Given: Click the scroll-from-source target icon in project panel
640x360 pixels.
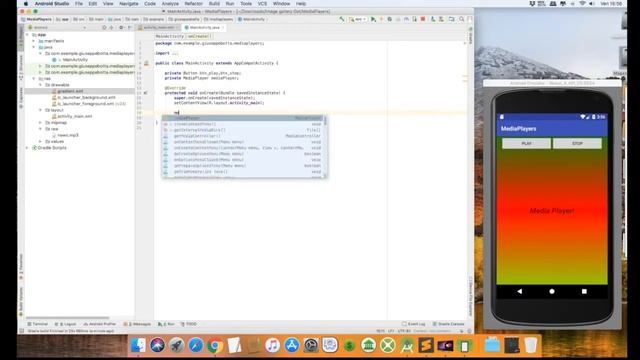Looking at the screenshot, I should pyautogui.click(x=104, y=28).
